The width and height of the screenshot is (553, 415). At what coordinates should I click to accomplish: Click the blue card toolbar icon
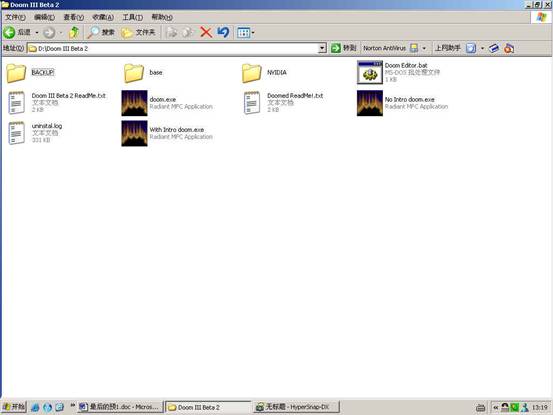pos(494,48)
